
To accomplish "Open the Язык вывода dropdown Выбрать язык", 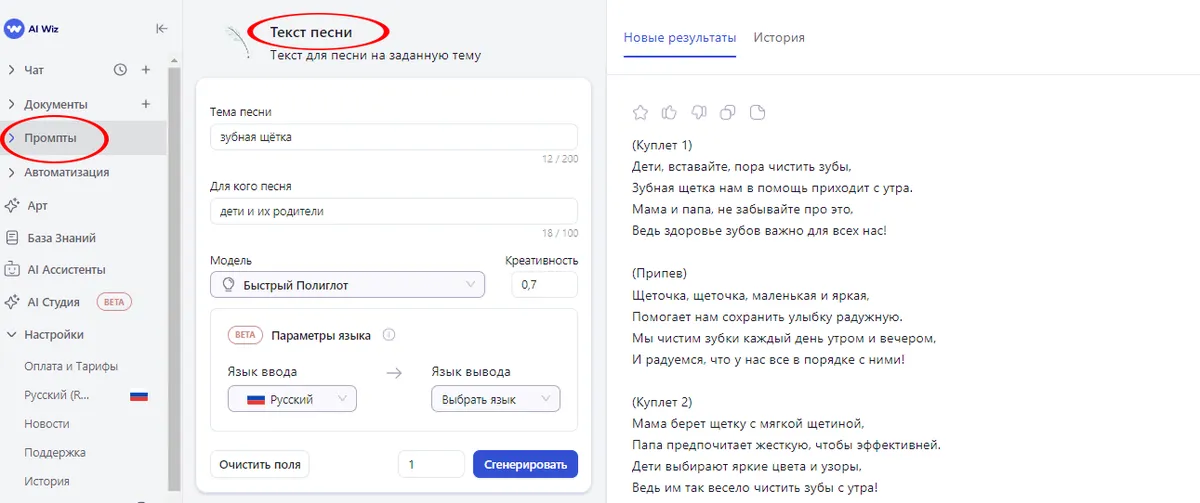I will pos(496,399).
